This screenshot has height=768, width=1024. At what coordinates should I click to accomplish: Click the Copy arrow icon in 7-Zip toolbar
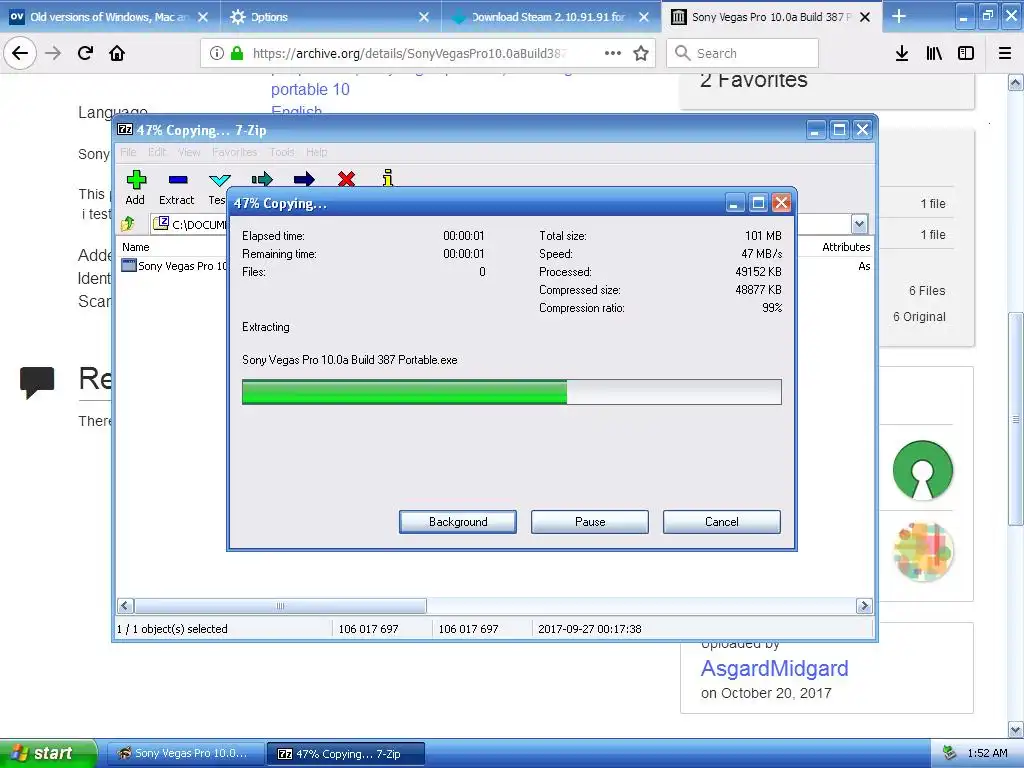pos(262,179)
